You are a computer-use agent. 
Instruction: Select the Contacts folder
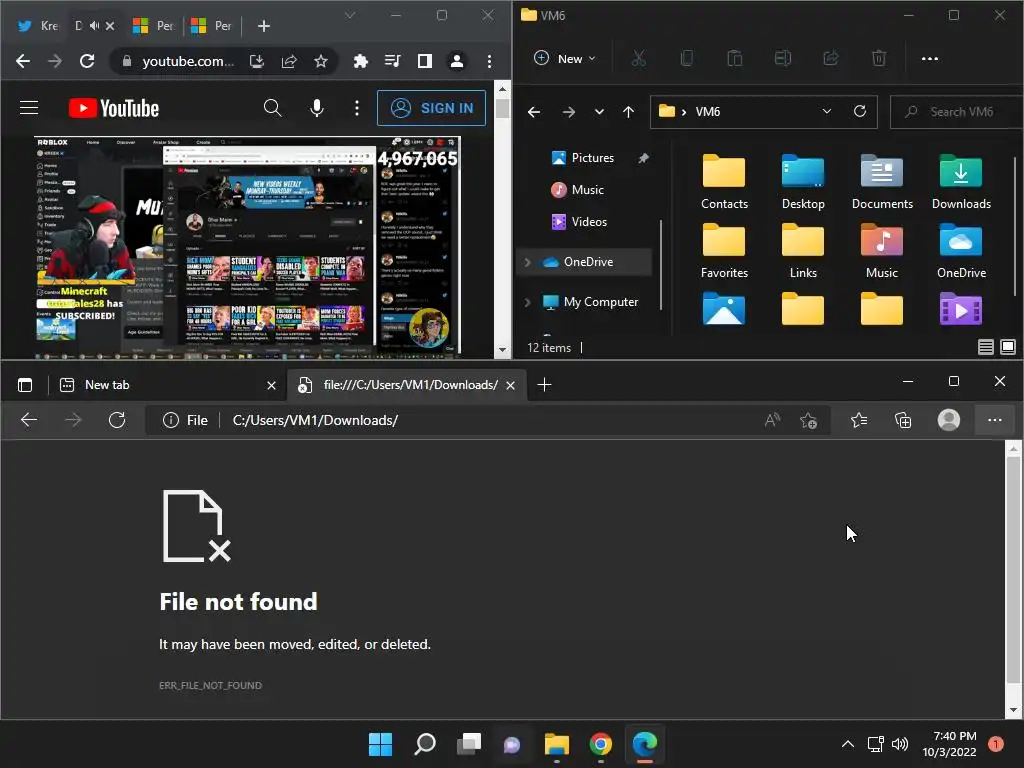pyautogui.click(x=724, y=182)
